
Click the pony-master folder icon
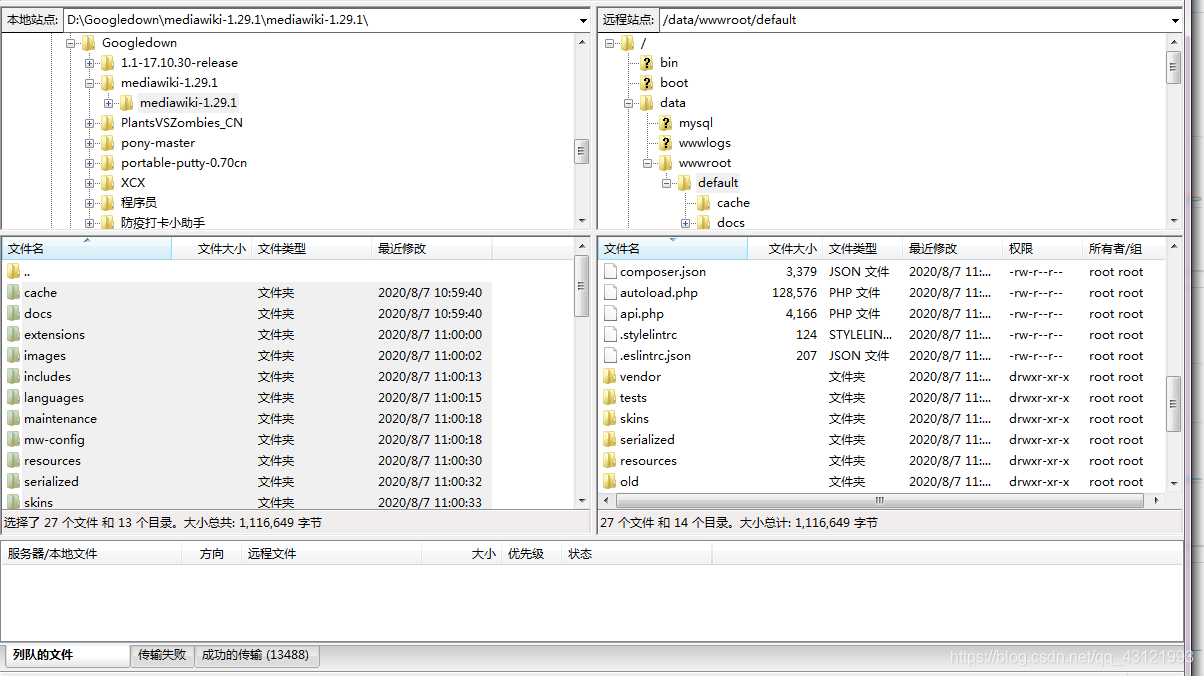tap(107, 143)
